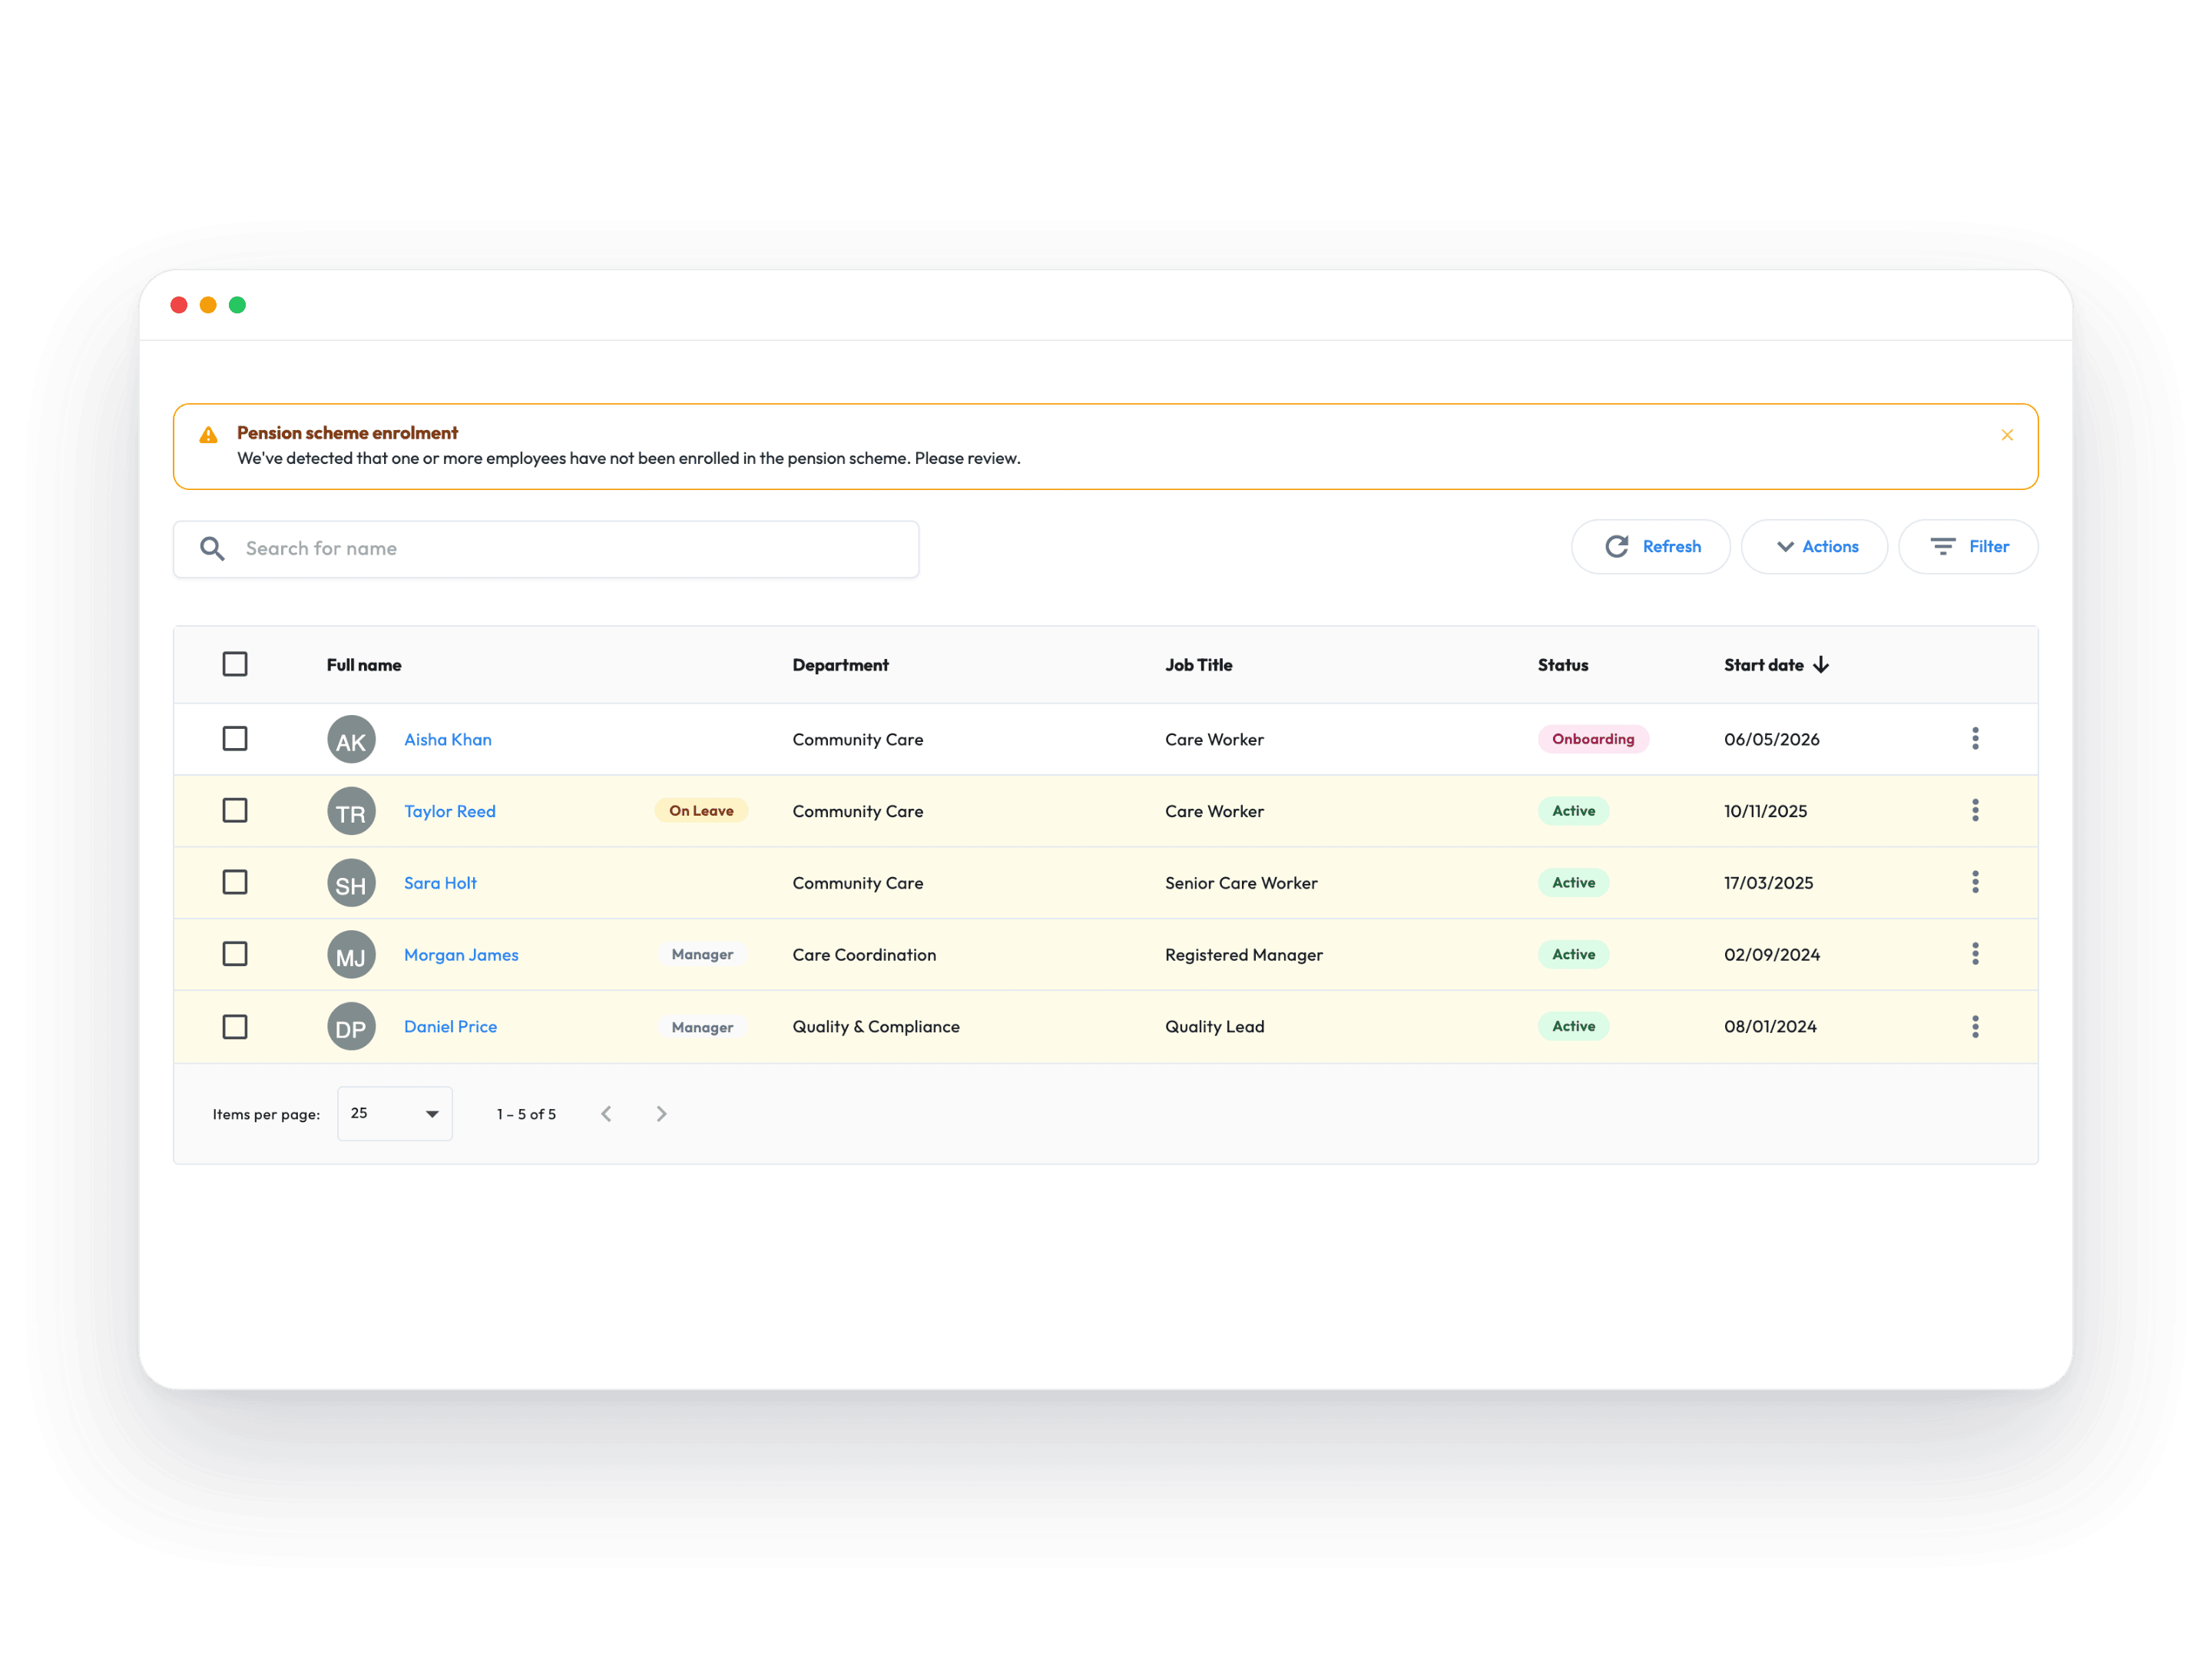This screenshot has width=2212, height=1659.
Task: Focus the Search for name field
Action: 546,549
